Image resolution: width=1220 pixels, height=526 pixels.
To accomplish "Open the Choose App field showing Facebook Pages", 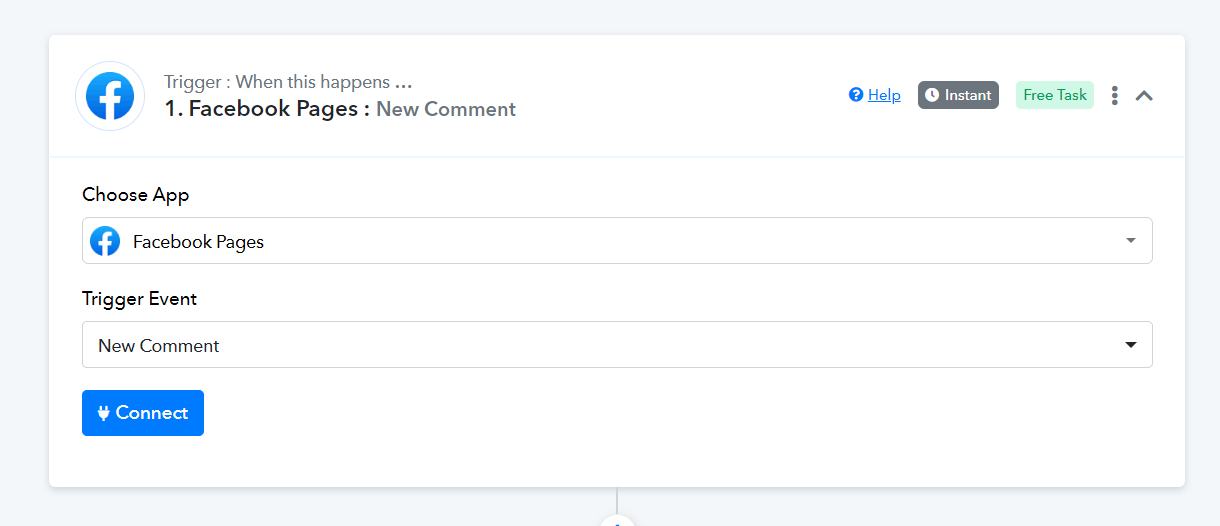I will [617, 241].
